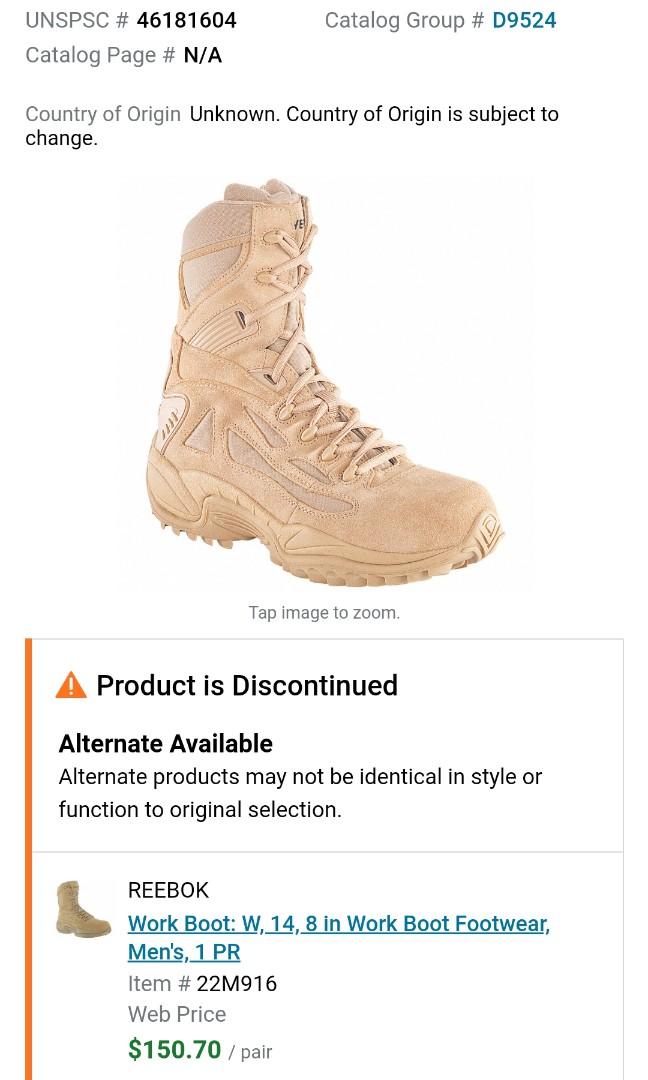Select the UNSPSC number 46181604

pyautogui.click(x=187, y=20)
